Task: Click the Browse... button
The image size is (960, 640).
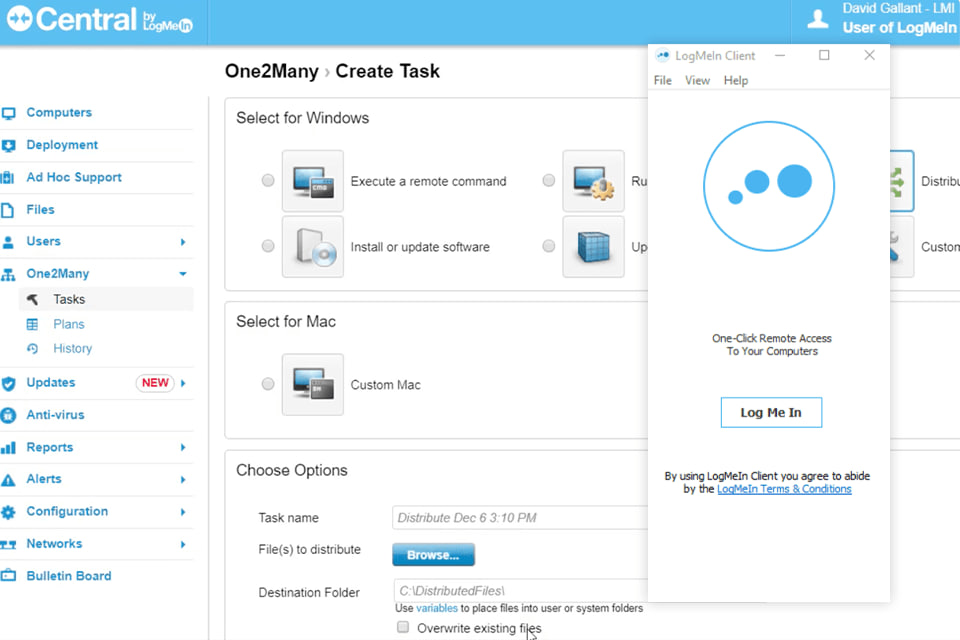Action: click(x=433, y=555)
